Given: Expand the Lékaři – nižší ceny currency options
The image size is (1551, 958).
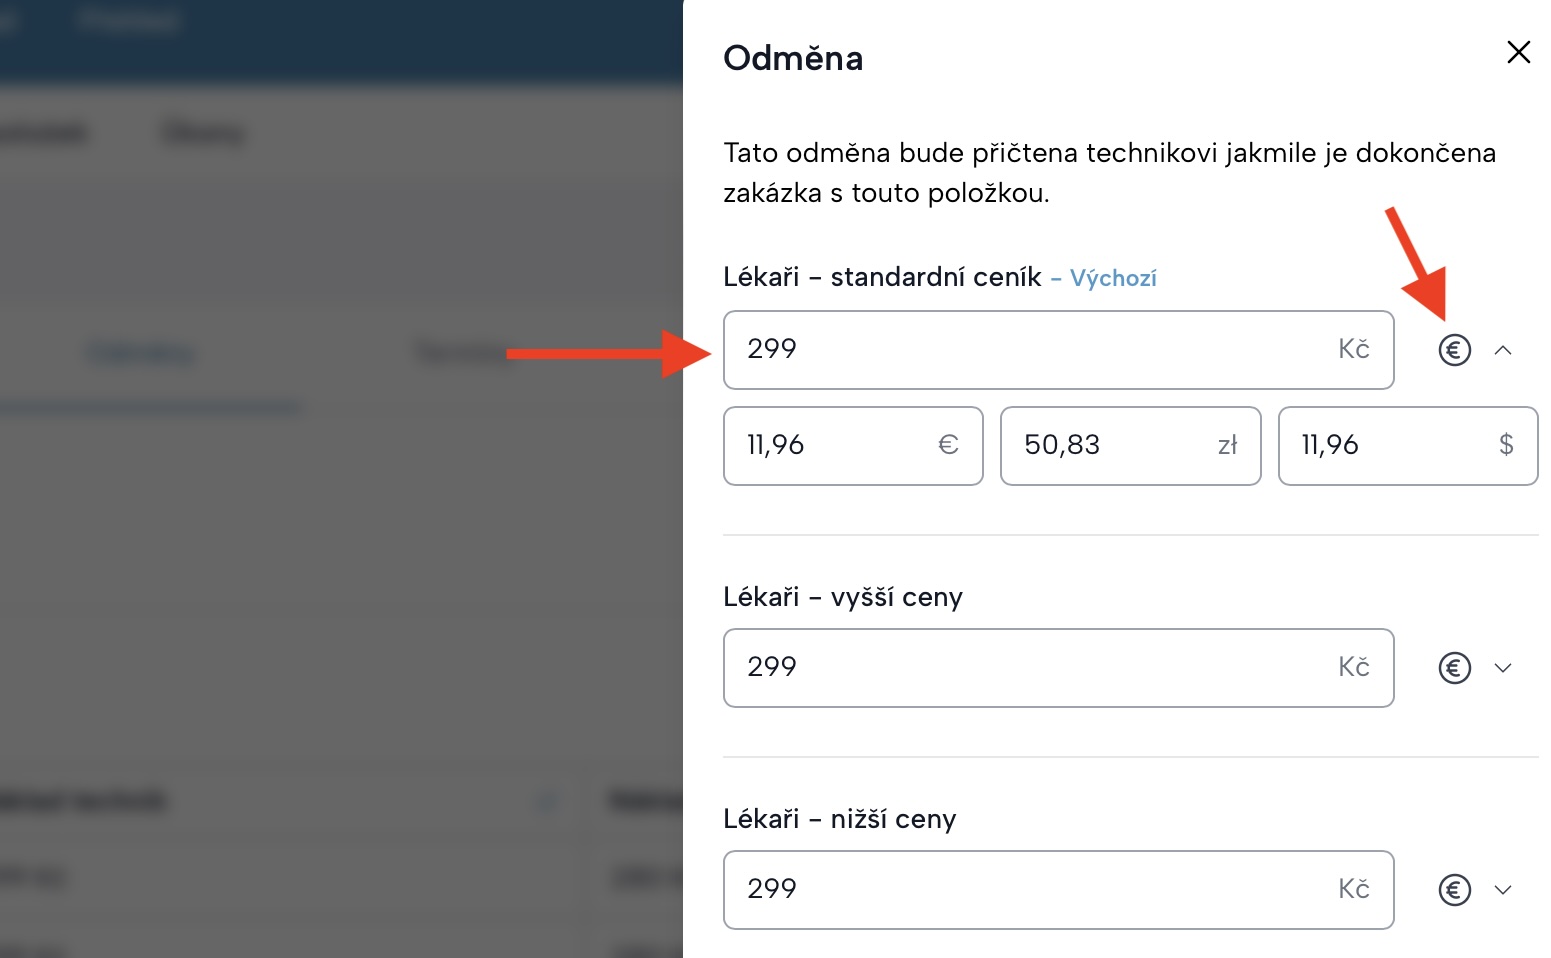Looking at the screenshot, I should pyautogui.click(x=1505, y=889).
